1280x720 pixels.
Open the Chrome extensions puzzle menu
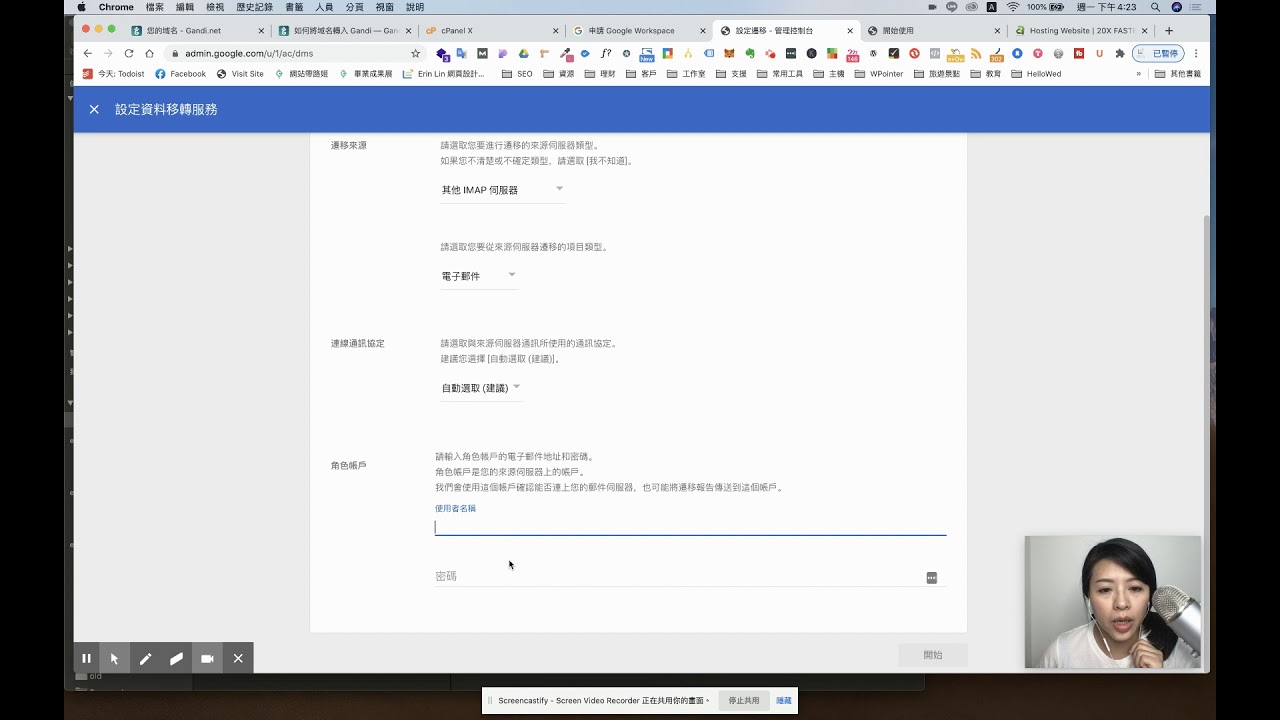click(1120, 53)
